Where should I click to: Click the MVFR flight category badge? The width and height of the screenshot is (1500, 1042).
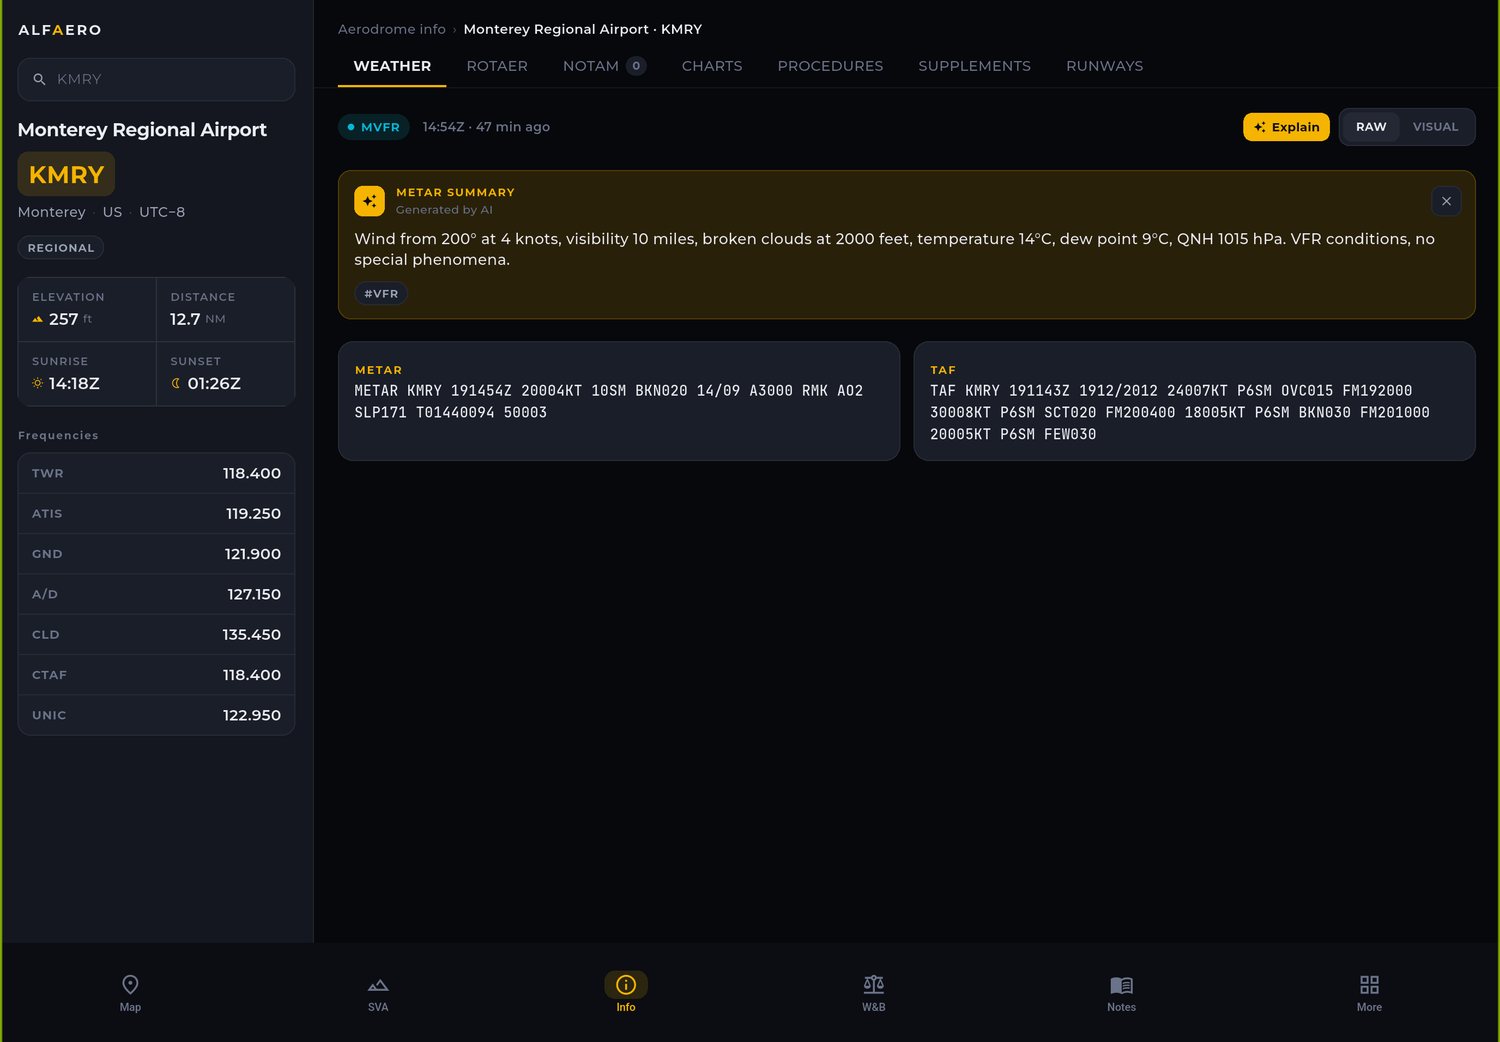pos(374,127)
